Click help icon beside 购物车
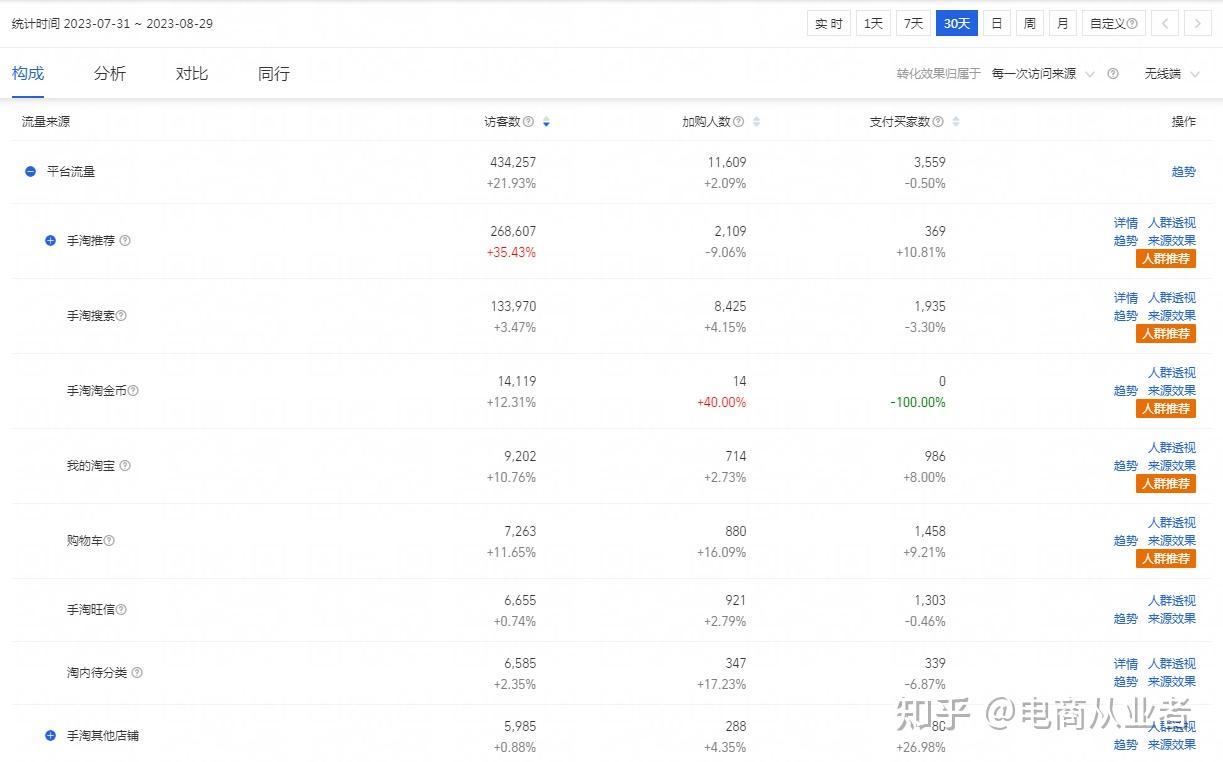This screenshot has height=762, width=1223. (x=109, y=541)
